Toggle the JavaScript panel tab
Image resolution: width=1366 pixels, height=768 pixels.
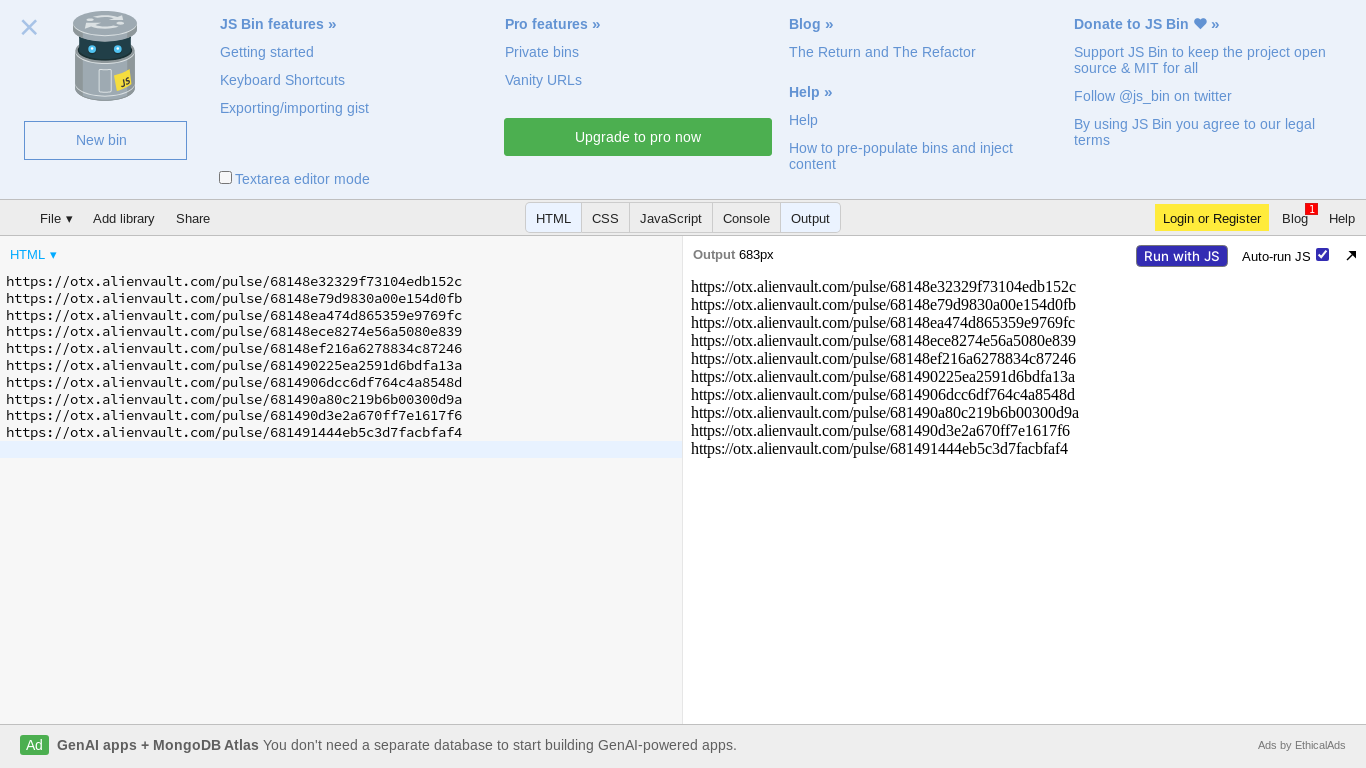click(671, 218)
